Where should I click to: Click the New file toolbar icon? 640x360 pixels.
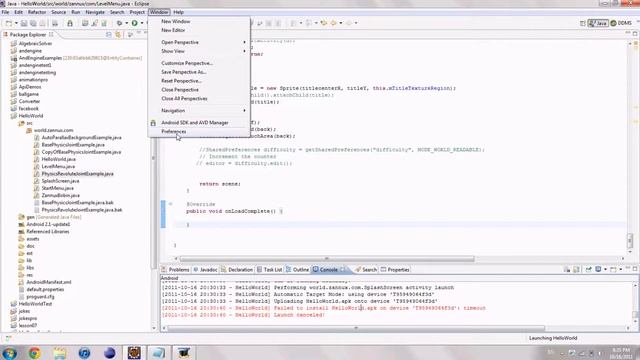pyautogui.click(x=9, y=23)
